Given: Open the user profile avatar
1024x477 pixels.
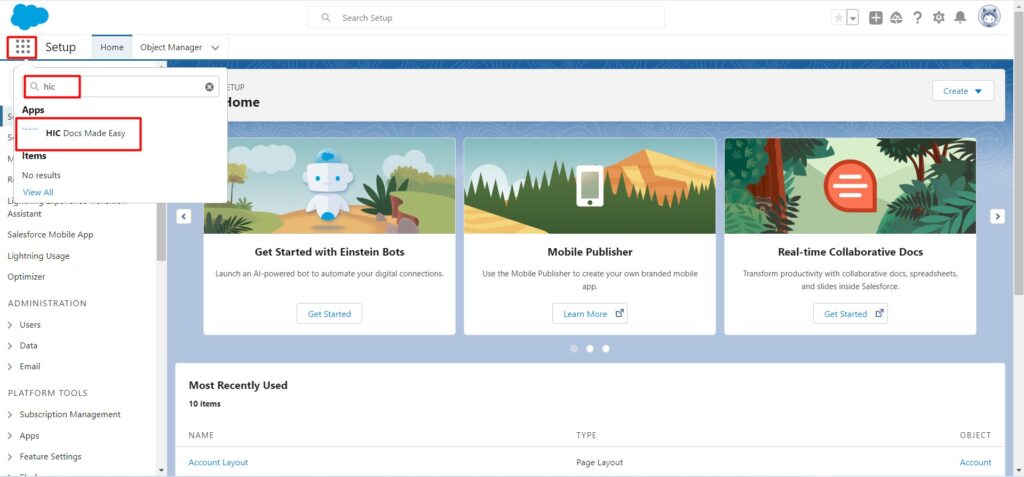Looking at the screenshot, I should coord(989,17).
